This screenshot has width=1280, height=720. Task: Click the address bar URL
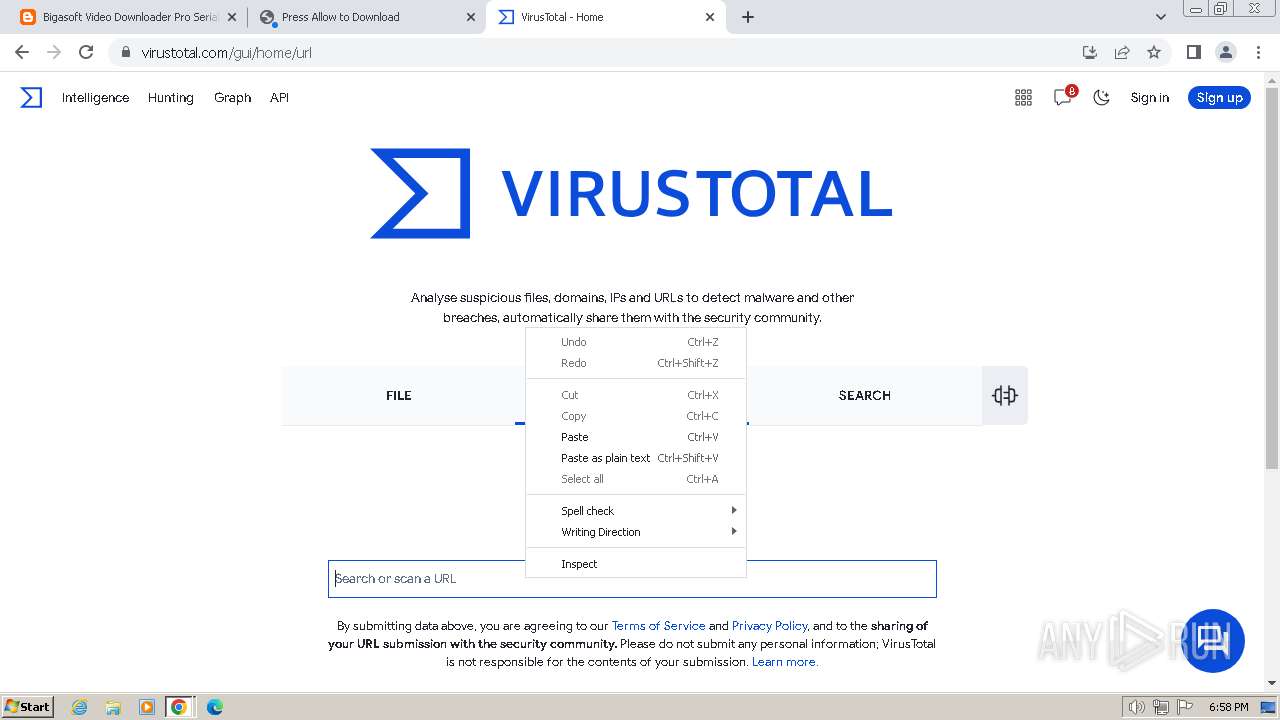tap(226, 52)
